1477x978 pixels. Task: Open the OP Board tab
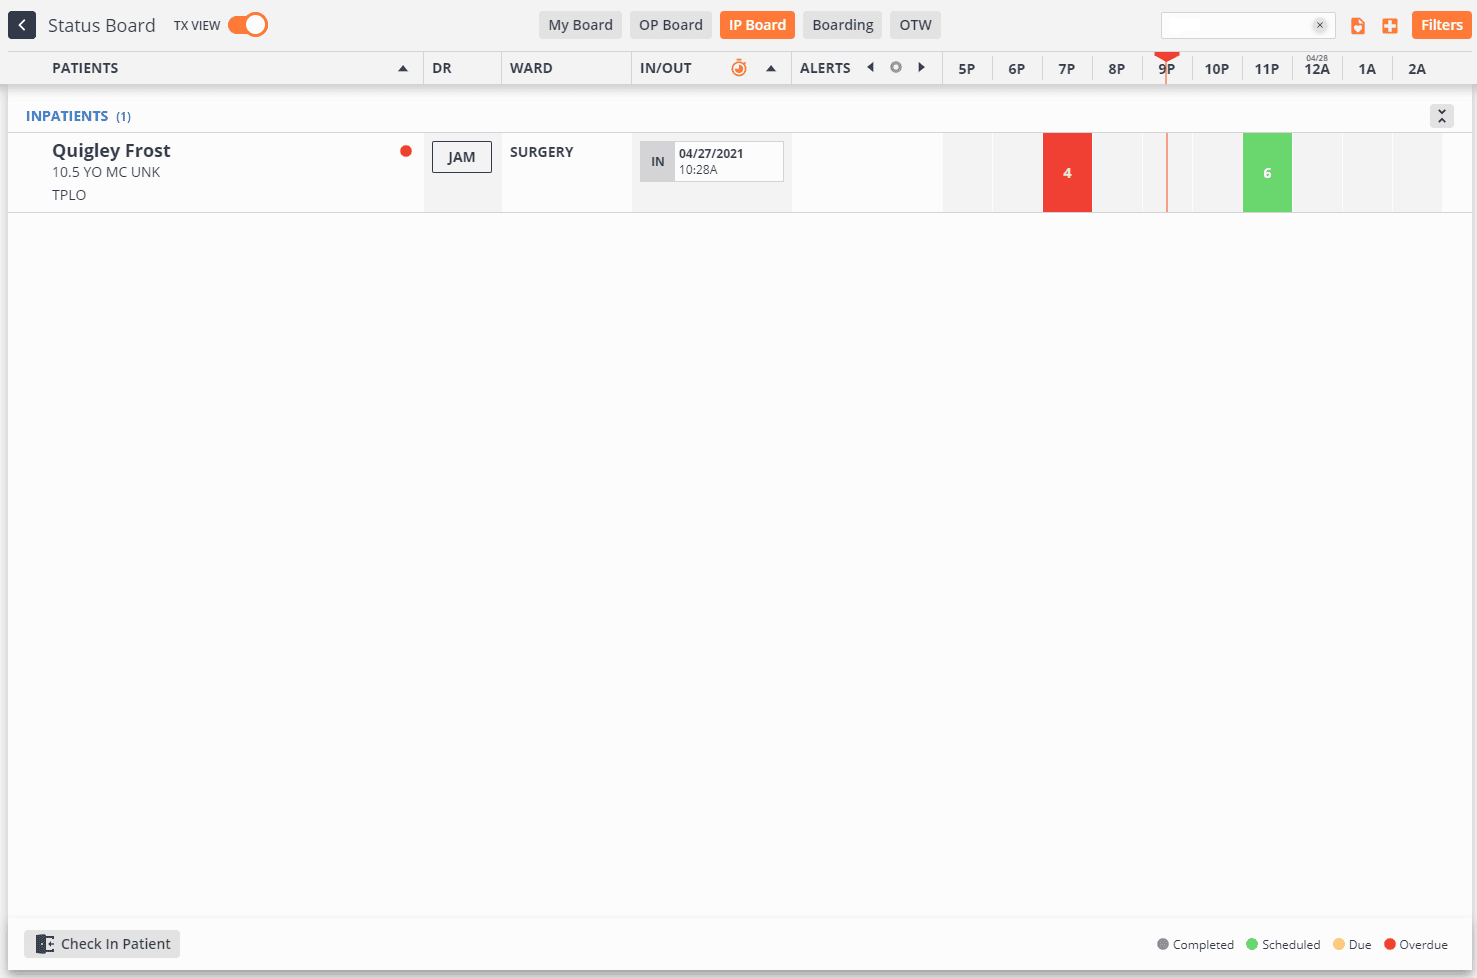click(x=670, y=25)
